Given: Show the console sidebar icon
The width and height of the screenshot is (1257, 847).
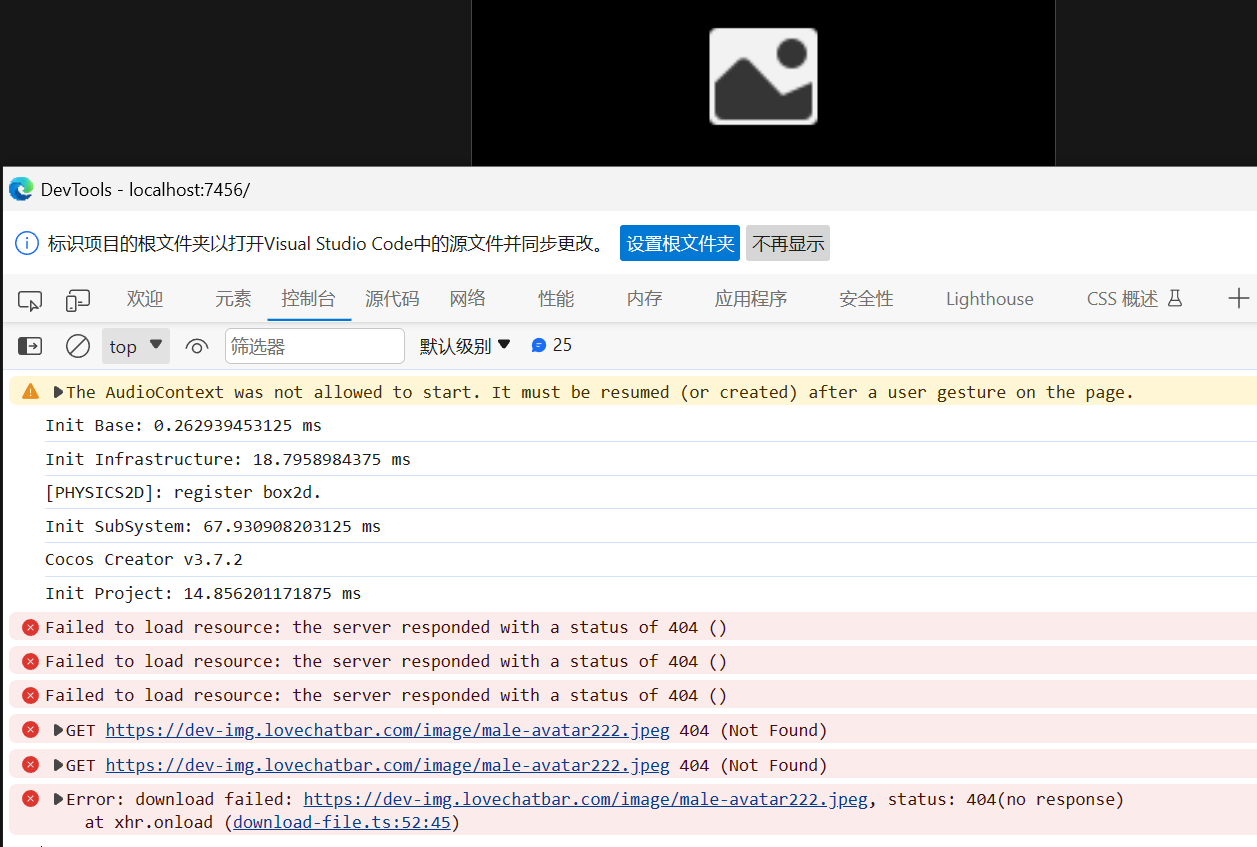Looking at the screenshot, I should click(30, 346).
